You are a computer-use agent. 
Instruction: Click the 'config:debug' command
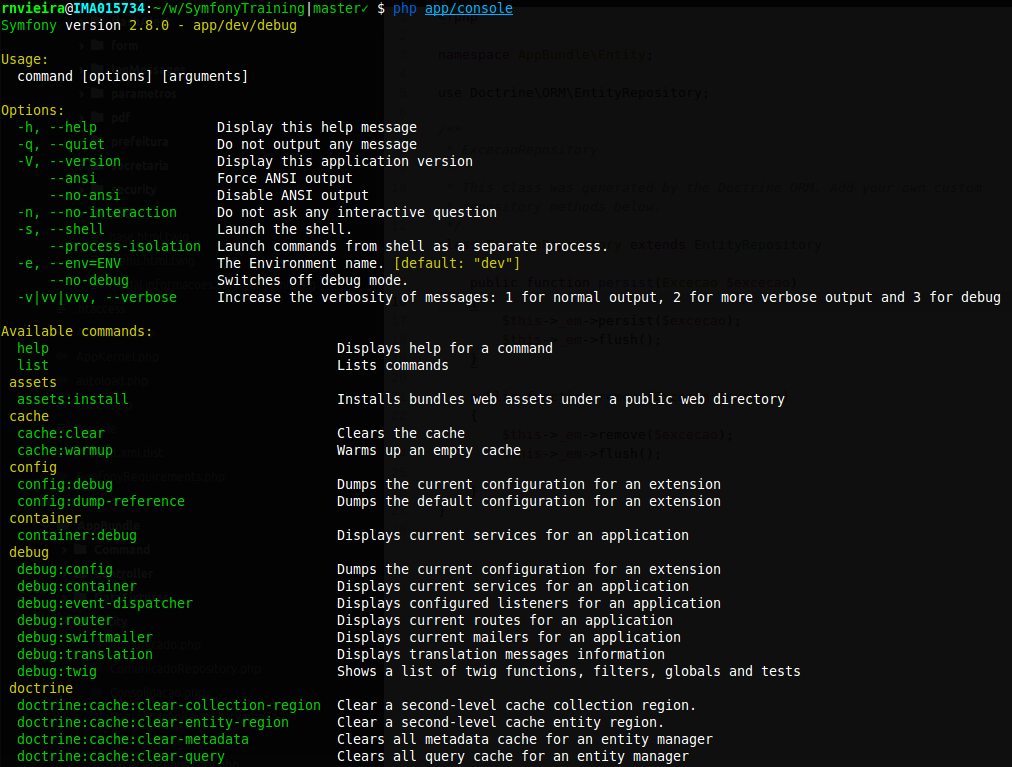65,484
